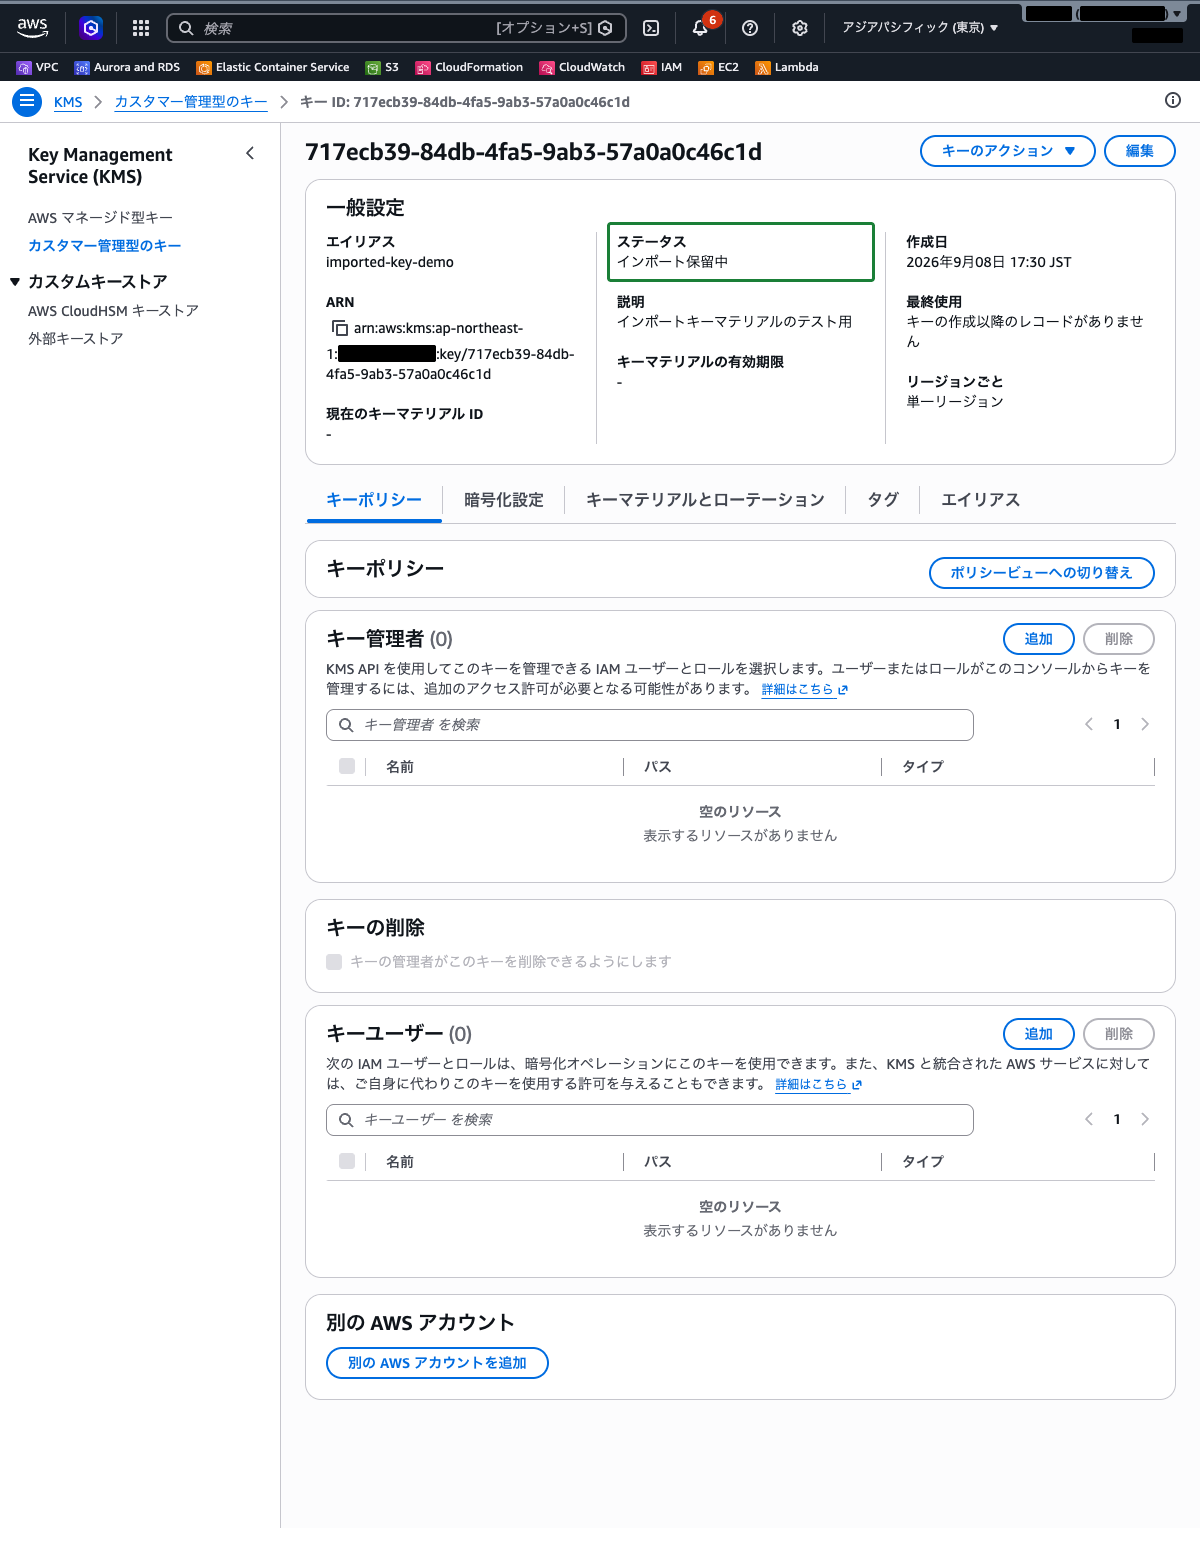
Task: Open the notifications bell icon
Action: 700,28
